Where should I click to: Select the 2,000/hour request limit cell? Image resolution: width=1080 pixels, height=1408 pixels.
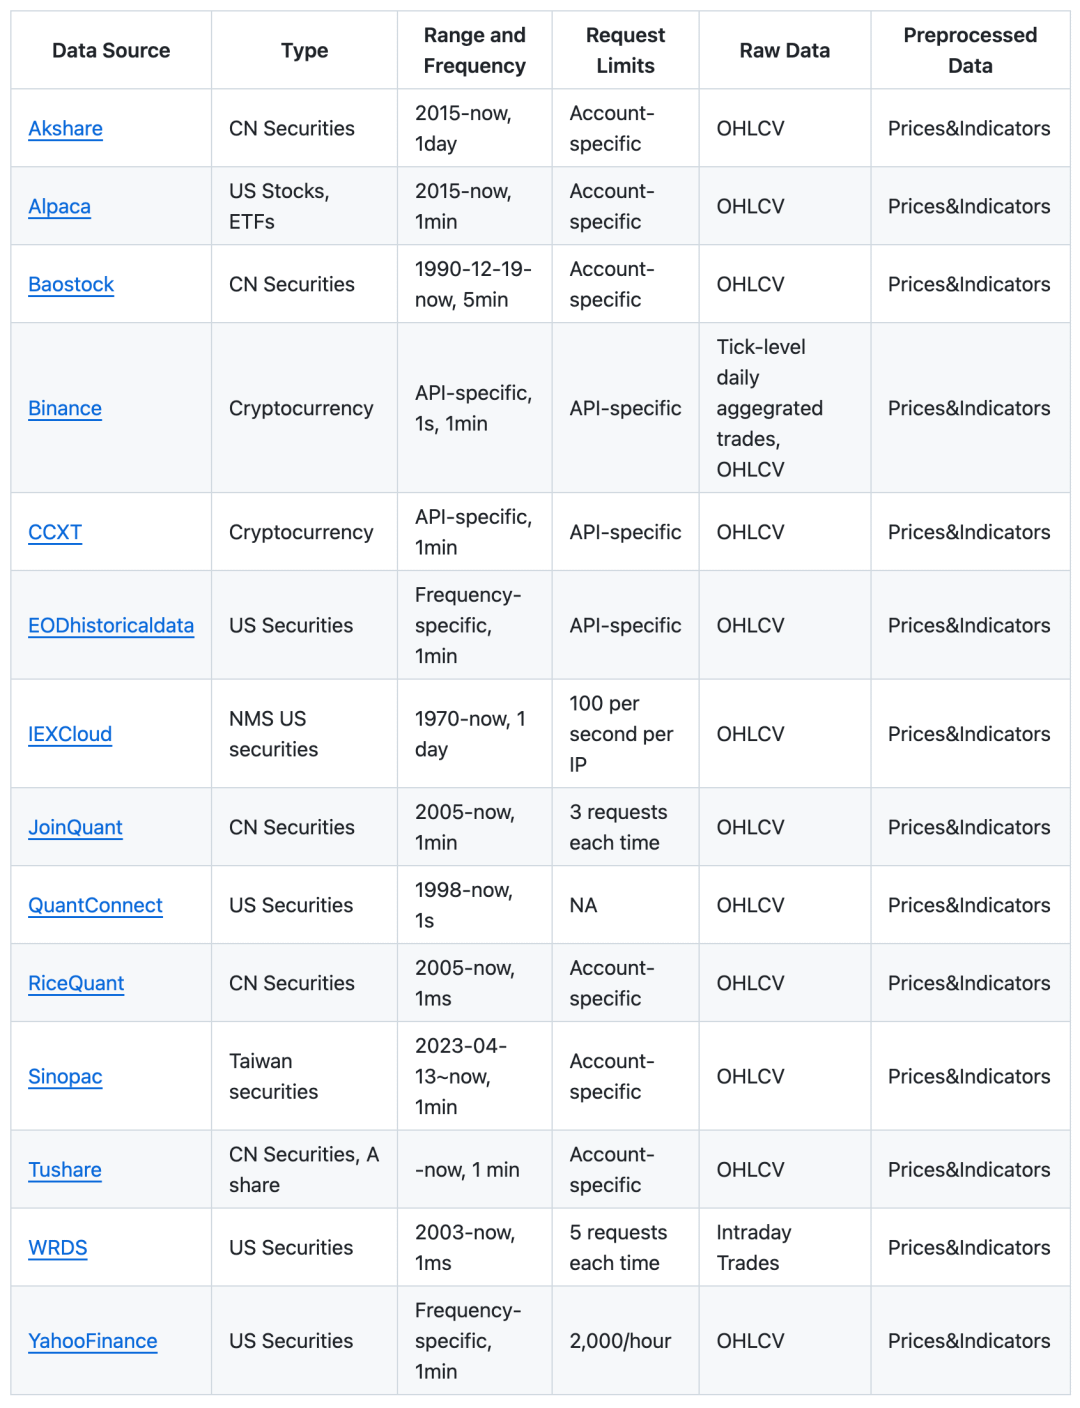[620, 1342]
